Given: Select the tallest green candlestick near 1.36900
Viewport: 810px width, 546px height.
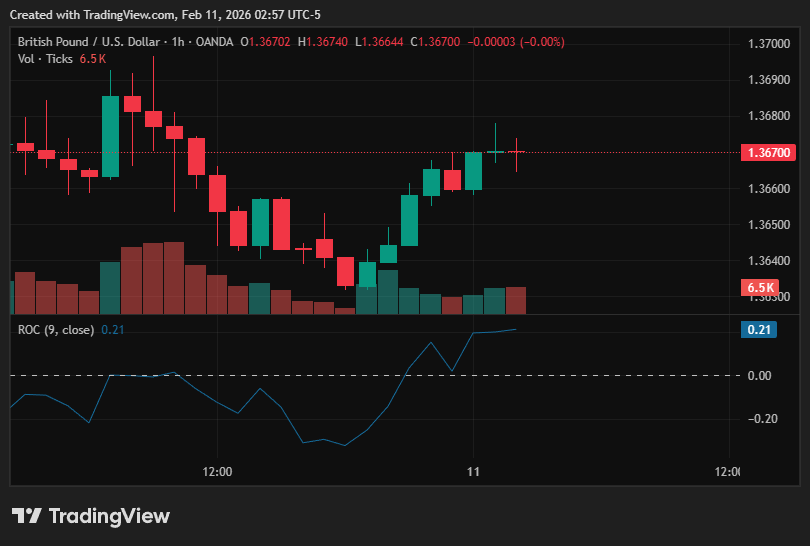Looking at the screenshot, I should [110, 136].
